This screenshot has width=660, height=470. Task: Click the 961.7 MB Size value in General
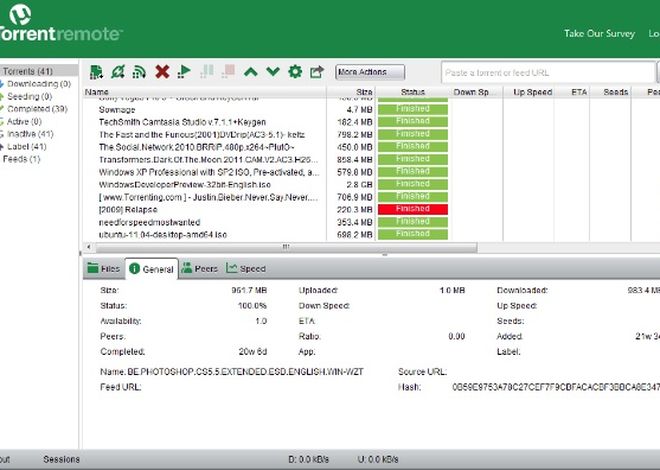[249, 290]
